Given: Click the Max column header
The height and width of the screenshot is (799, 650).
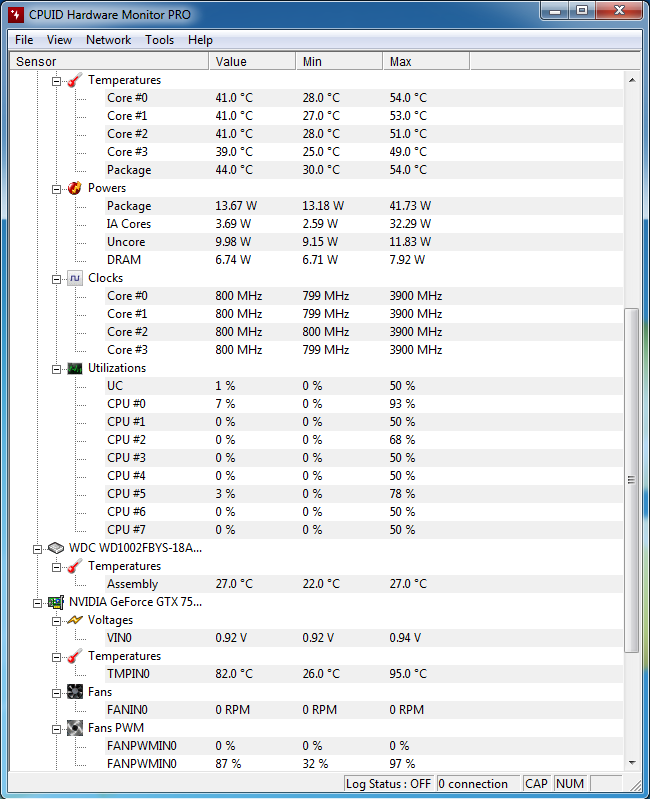Looking at the screenshot, I should [426, 62].
